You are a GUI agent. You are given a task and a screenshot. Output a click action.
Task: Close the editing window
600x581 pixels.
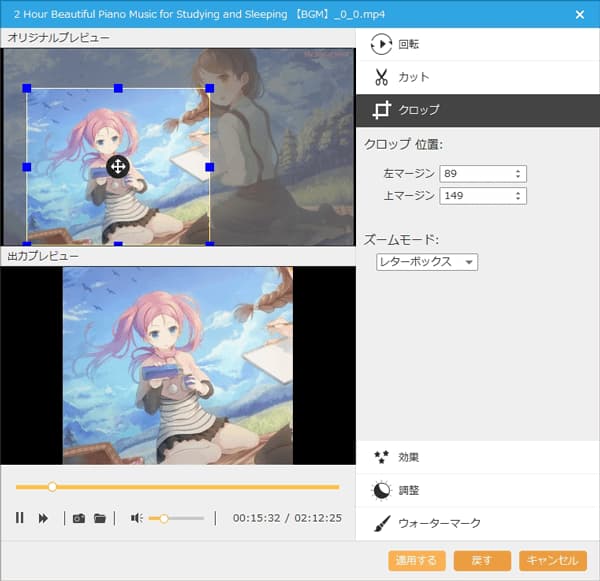coord(580,15)
